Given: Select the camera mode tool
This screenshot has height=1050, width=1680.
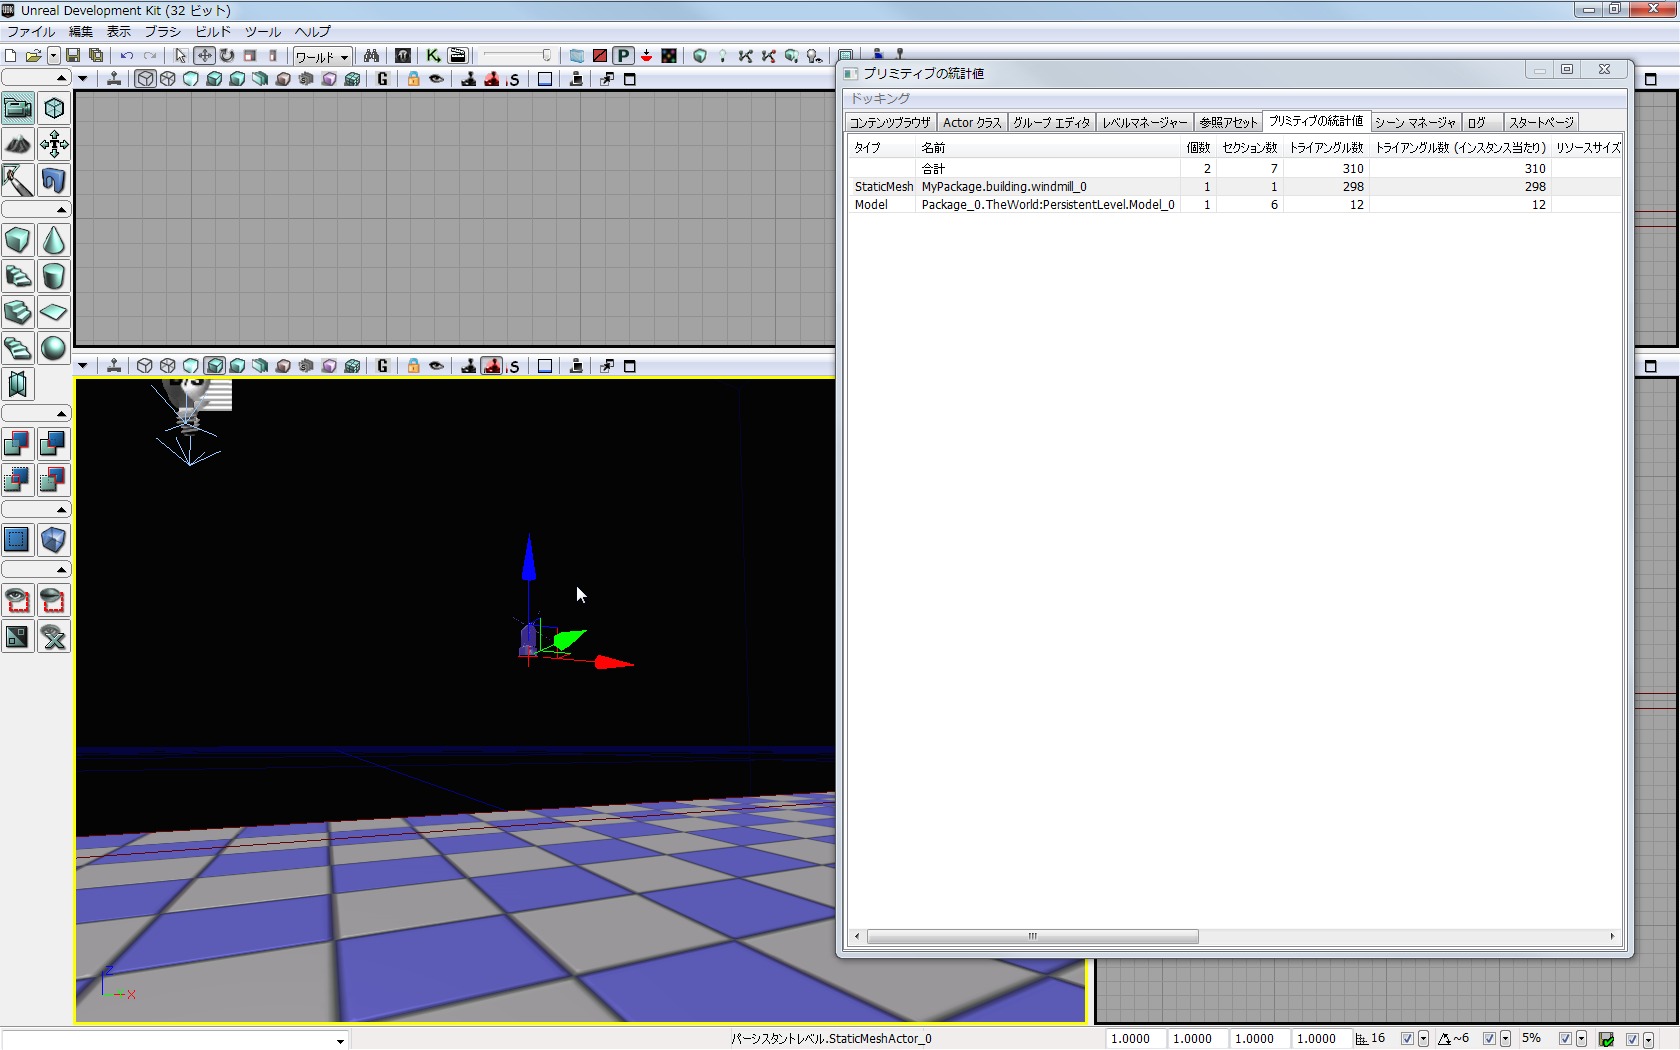Looking at the screenshot, I should pyautogui.click(x=18, y=108).
